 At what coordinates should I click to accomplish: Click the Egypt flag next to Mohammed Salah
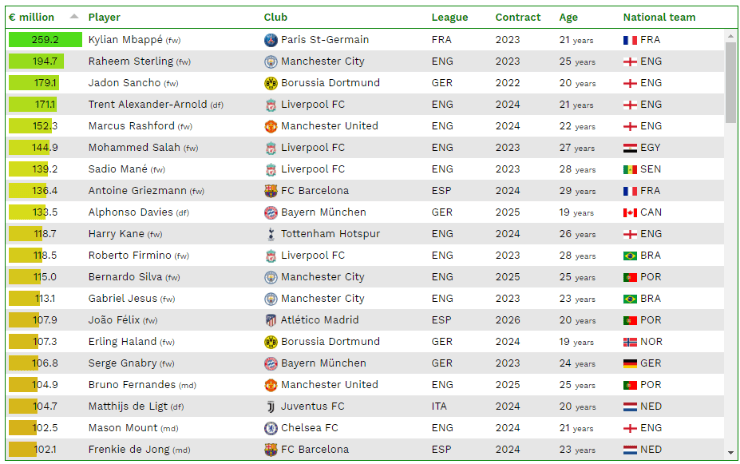[630, 148]
